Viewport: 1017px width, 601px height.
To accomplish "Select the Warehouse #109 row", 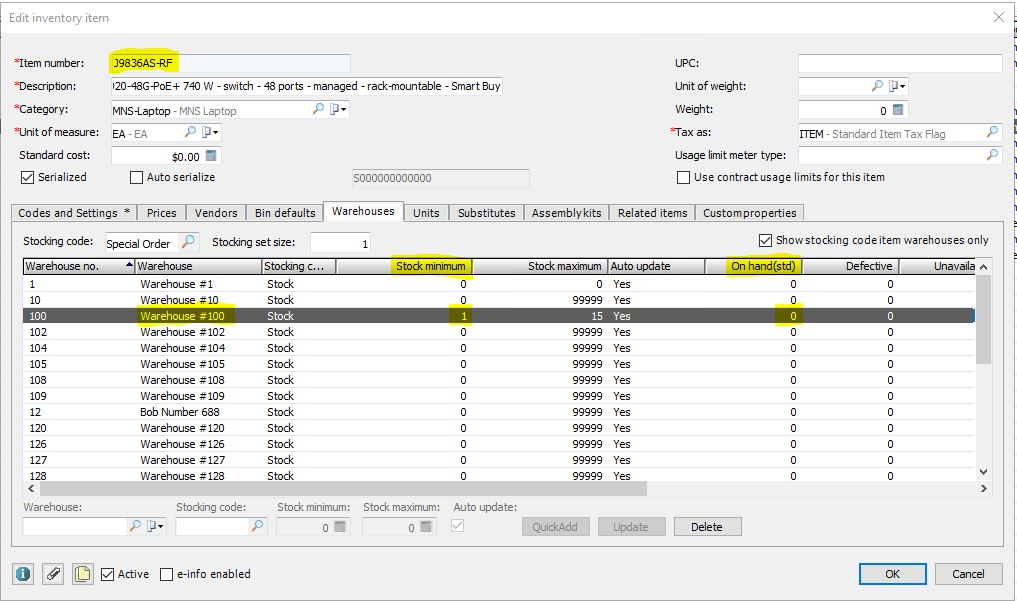I will tap(499, 395).
